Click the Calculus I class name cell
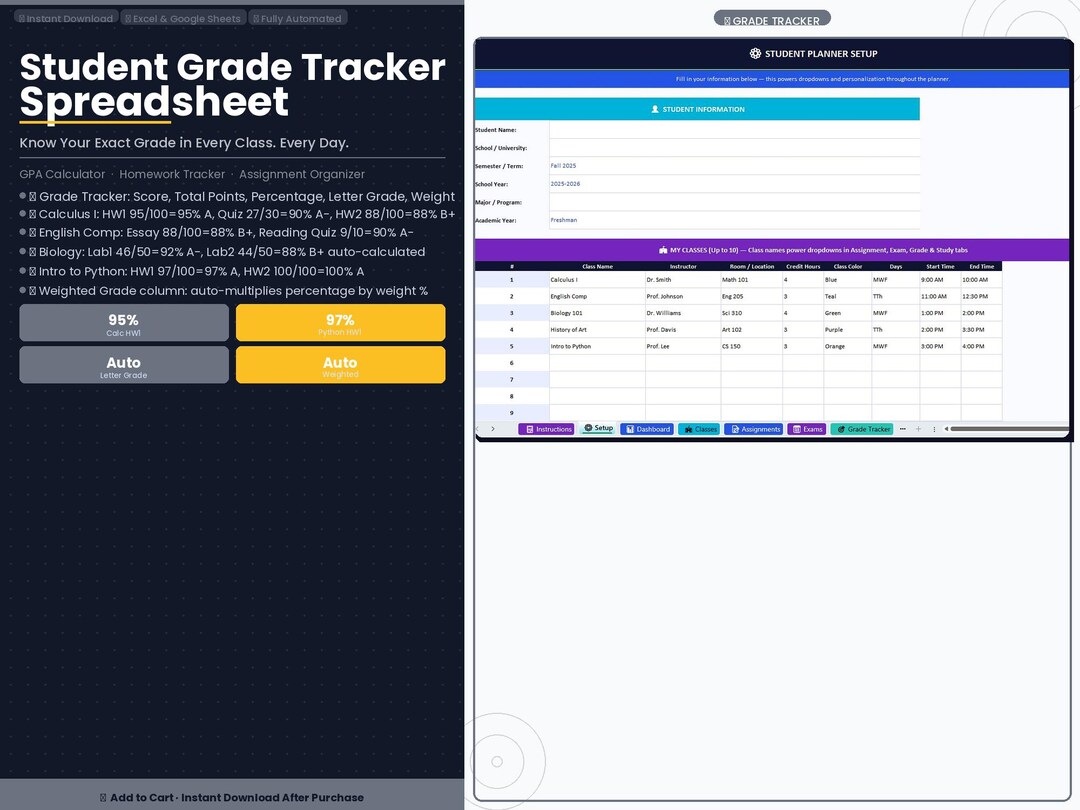The width and height of the screenshot is (1080, 810). coord(597,280)
